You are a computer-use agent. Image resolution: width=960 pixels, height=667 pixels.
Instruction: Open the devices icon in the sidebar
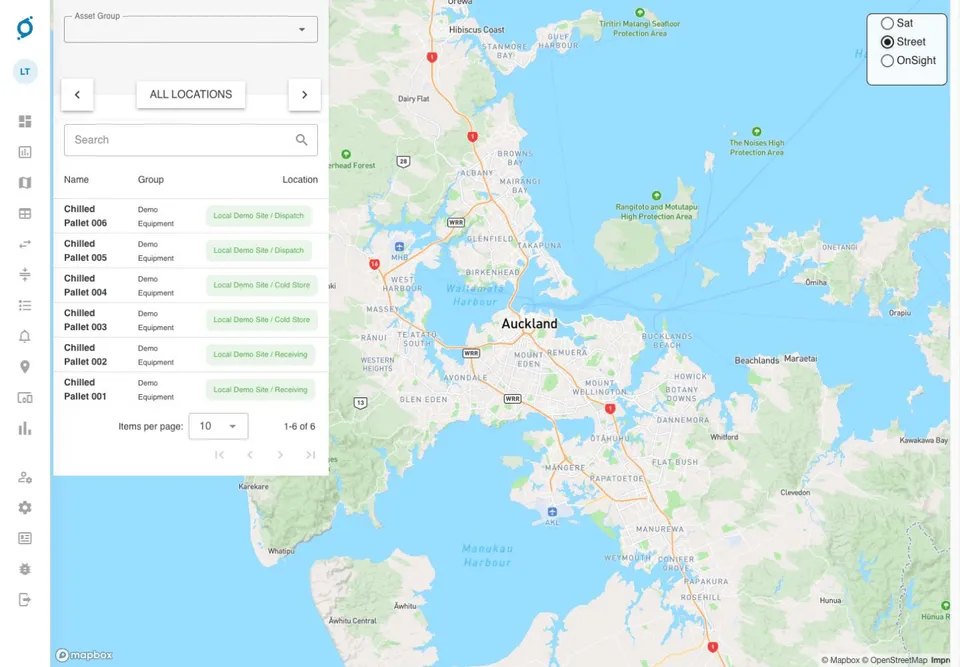pos(25,398)
